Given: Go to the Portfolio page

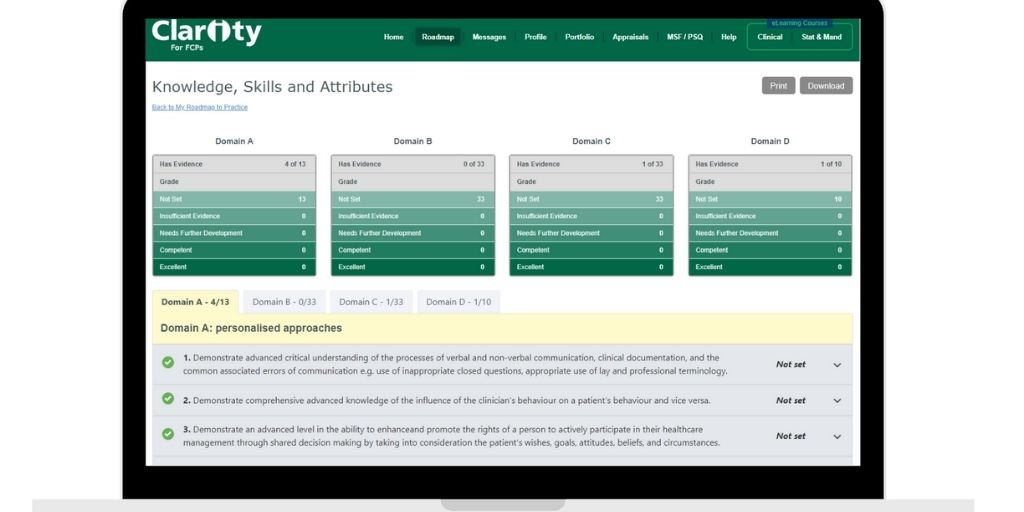Looking at the screenshot, I should tap(579, 37).
